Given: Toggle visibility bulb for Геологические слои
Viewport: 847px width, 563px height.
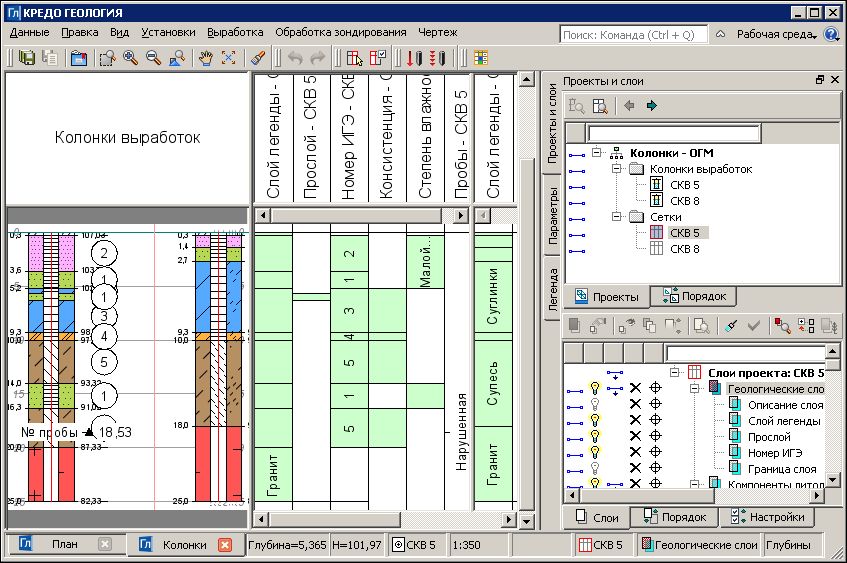Looking at the screenshot, I should tap(595, 388).
